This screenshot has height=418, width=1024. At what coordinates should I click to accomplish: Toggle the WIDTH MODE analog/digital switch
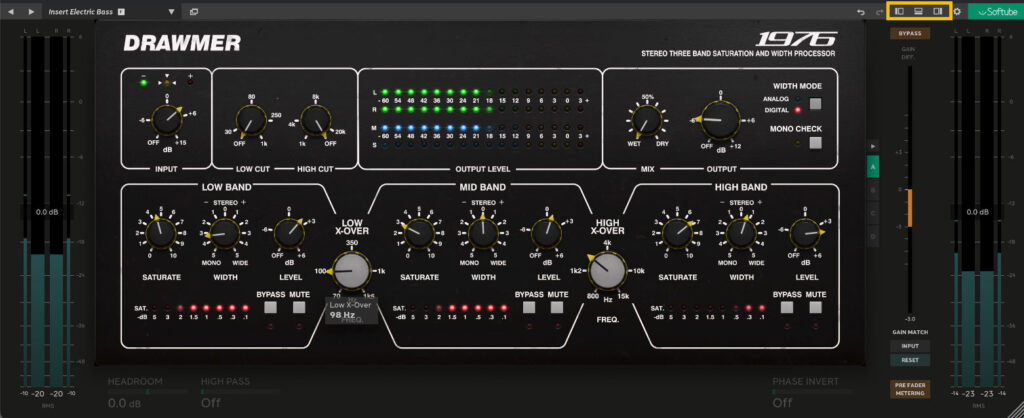[x=815, y=104]
